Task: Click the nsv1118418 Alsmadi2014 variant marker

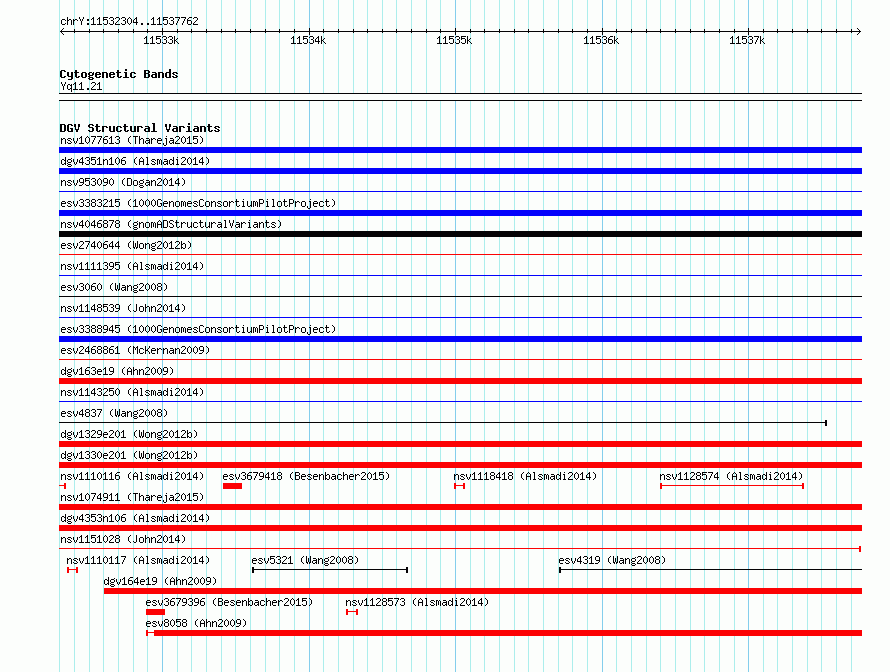Action: click(460, 486)
